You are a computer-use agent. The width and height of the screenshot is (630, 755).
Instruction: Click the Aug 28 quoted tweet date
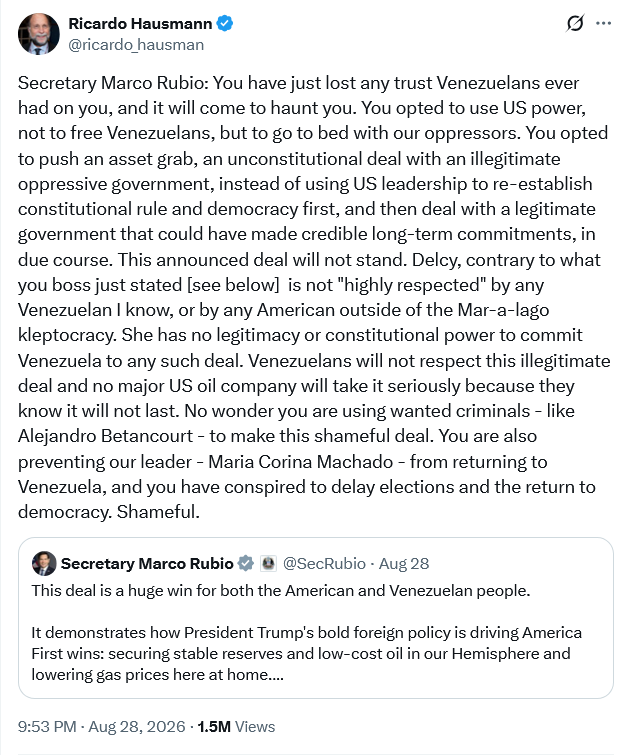point(404,563)
